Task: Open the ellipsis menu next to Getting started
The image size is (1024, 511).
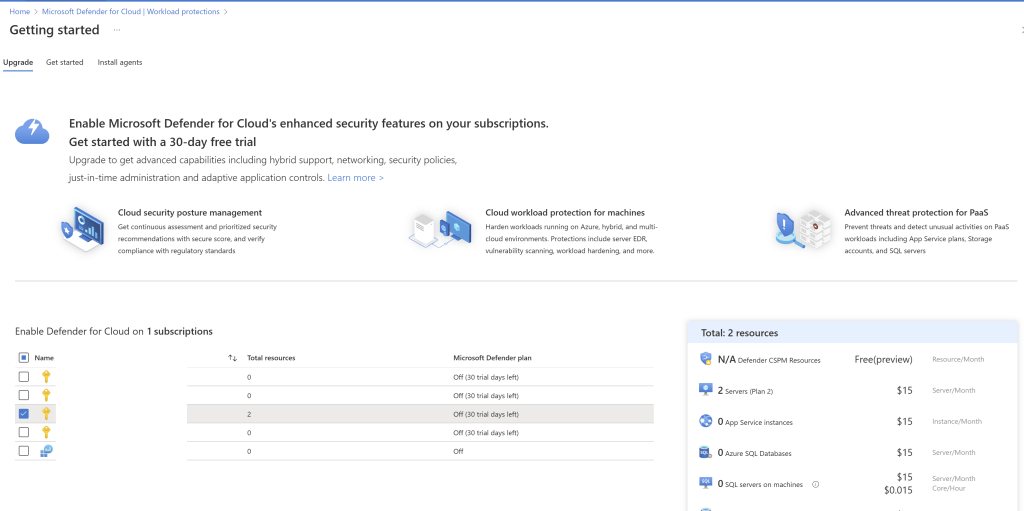Action: click(x=116, y=30)
